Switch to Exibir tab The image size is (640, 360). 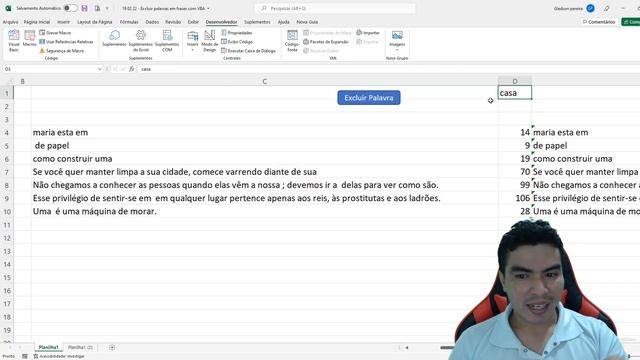[193, 22]
